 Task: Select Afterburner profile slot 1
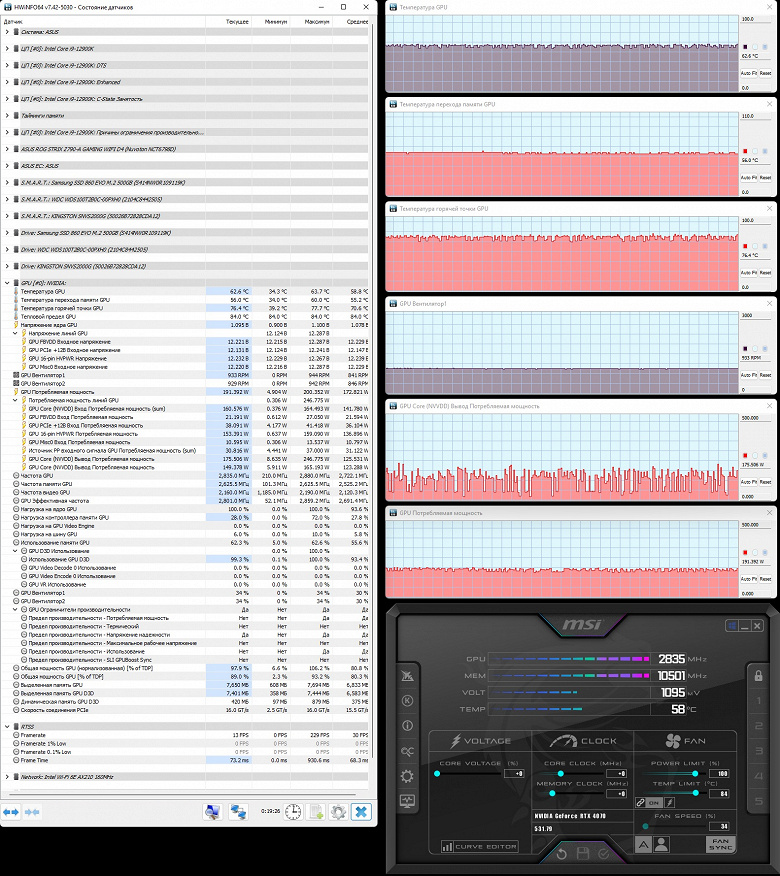tap(759, 701)
